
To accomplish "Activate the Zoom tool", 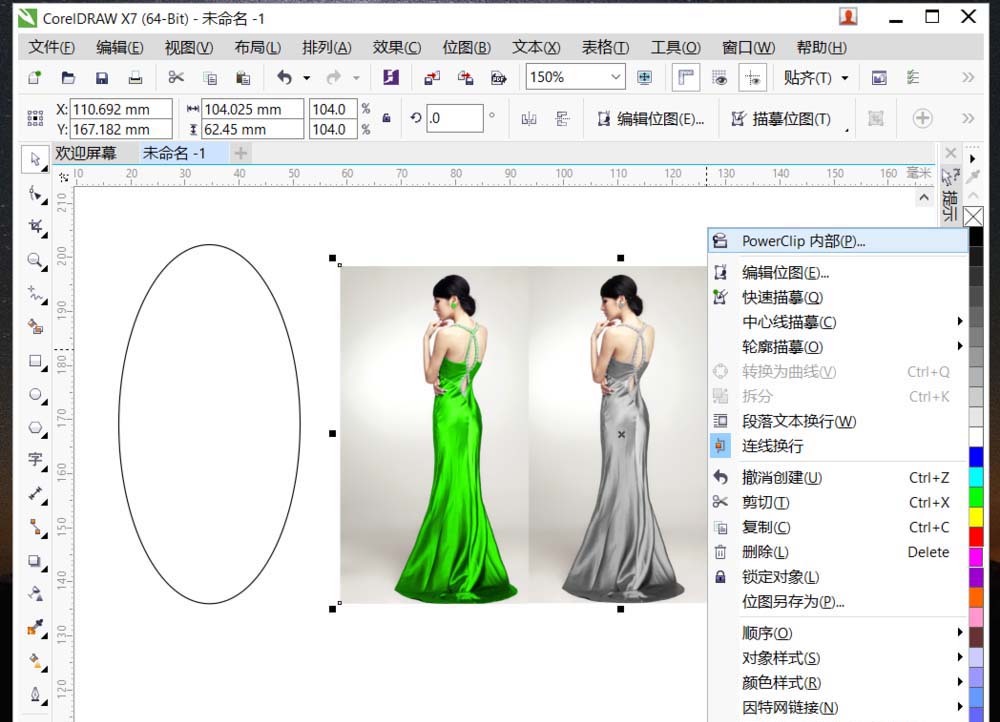I will click(33, 258).
